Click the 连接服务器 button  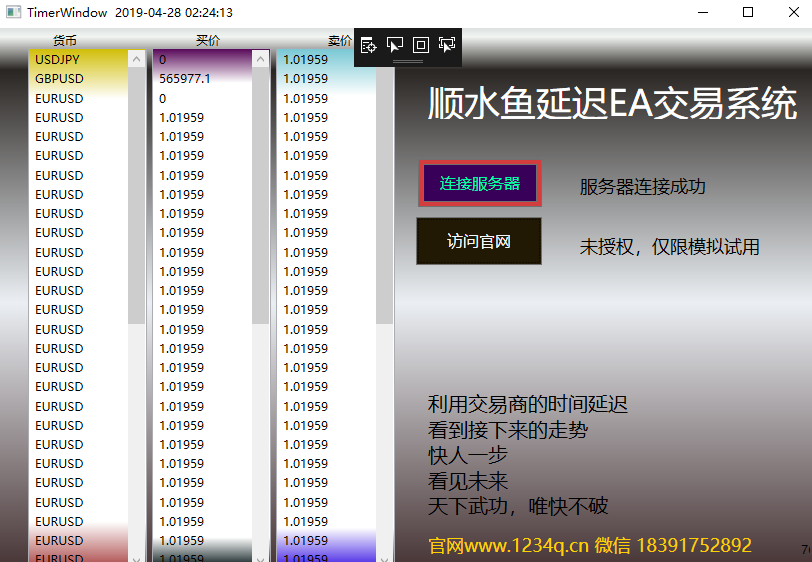480,184
